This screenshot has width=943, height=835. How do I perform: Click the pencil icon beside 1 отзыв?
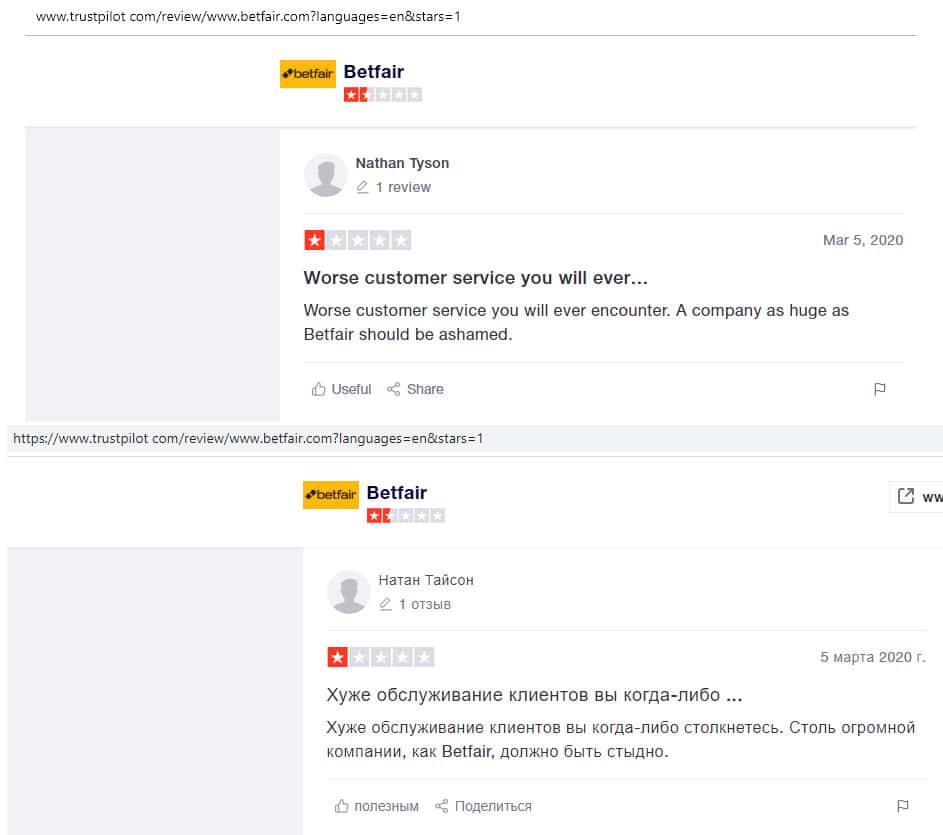click(x=385, y=604)
